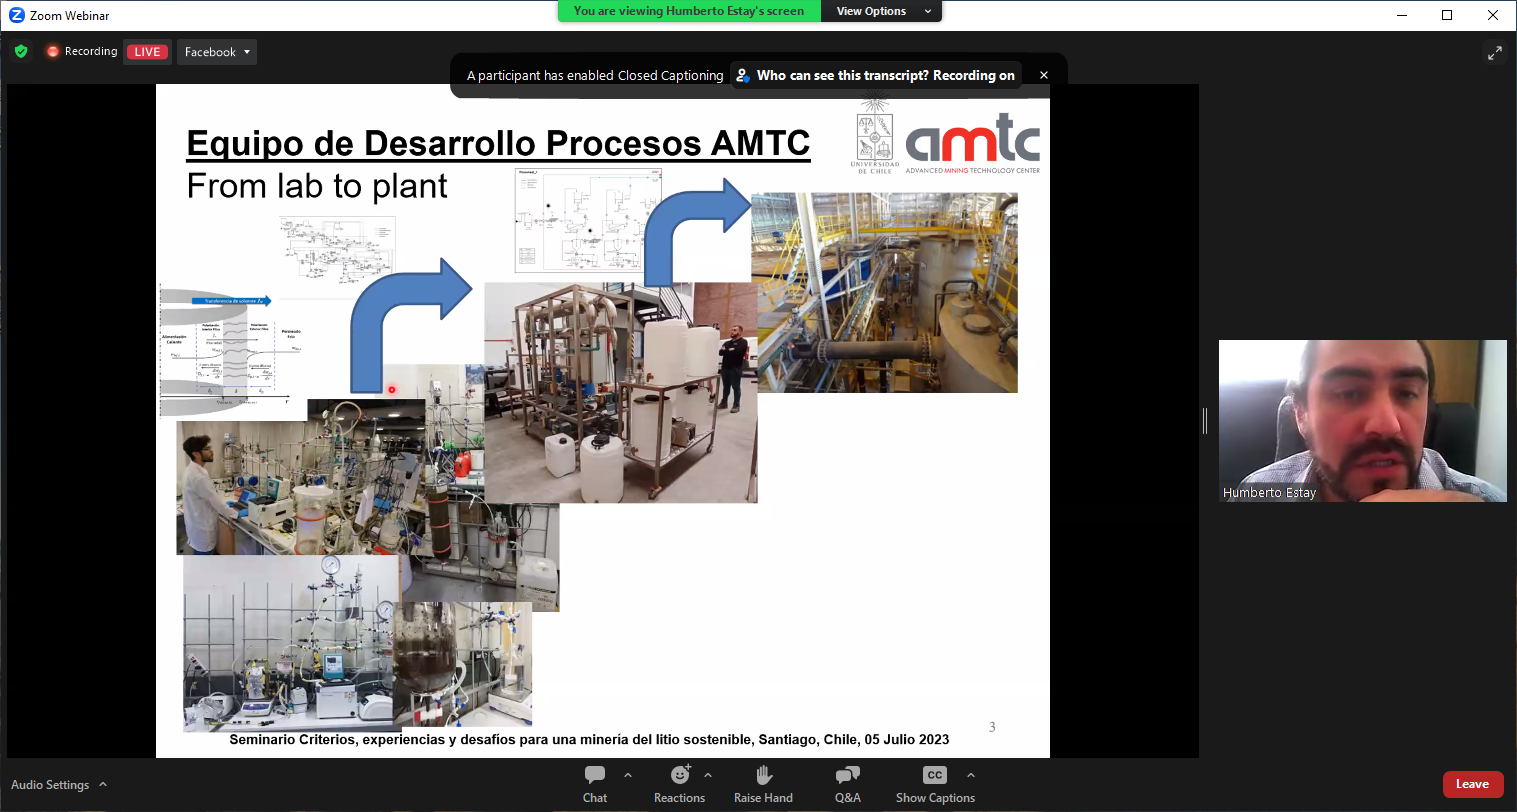Click the red LIVE indicator badge
The height and width of the screenshot is (812, 1517).
point(147,52)
